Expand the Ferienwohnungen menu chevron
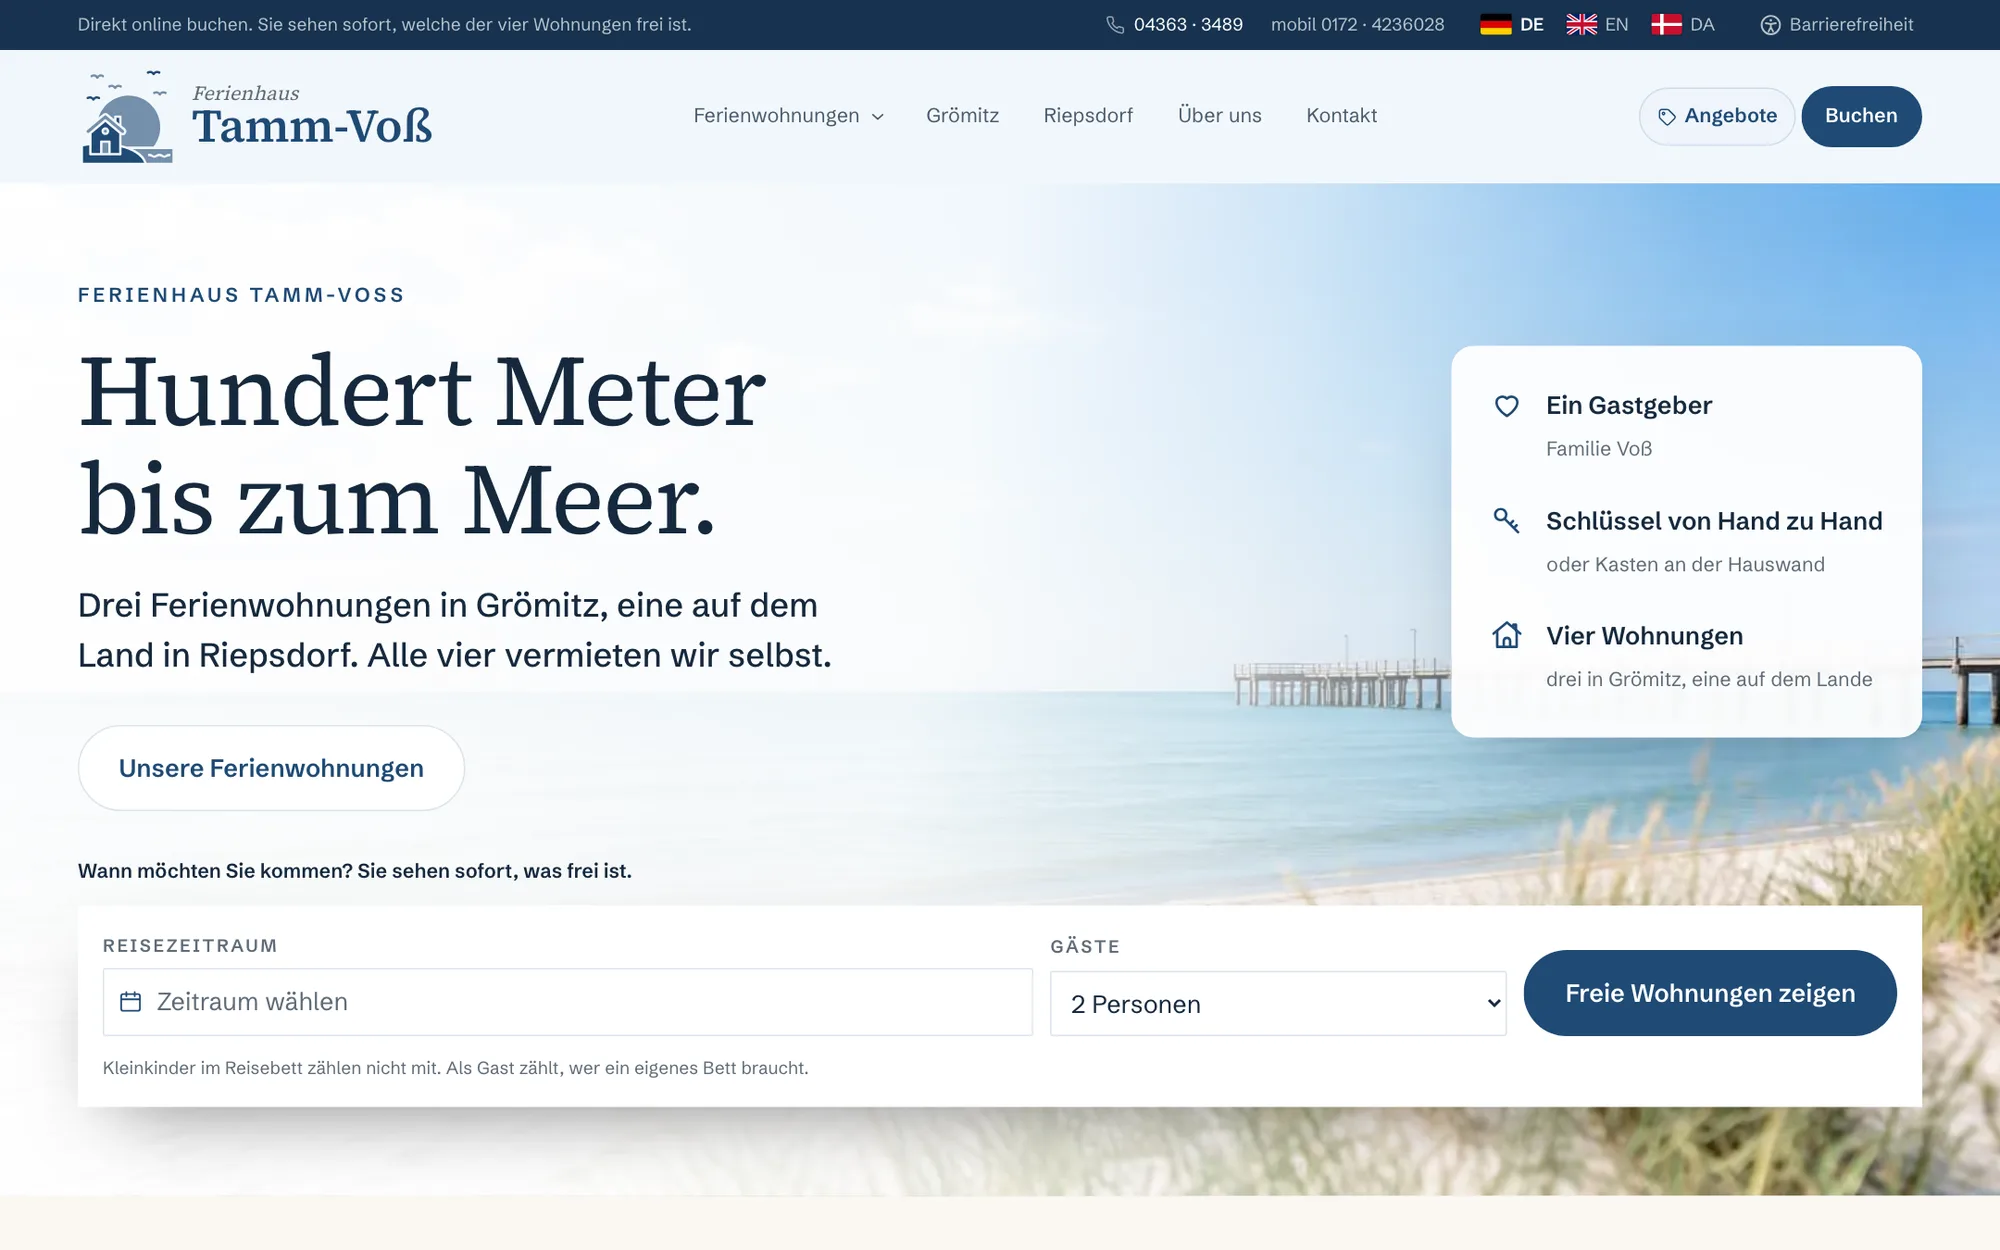The image size is (2000, 1250). click(878, 117)
